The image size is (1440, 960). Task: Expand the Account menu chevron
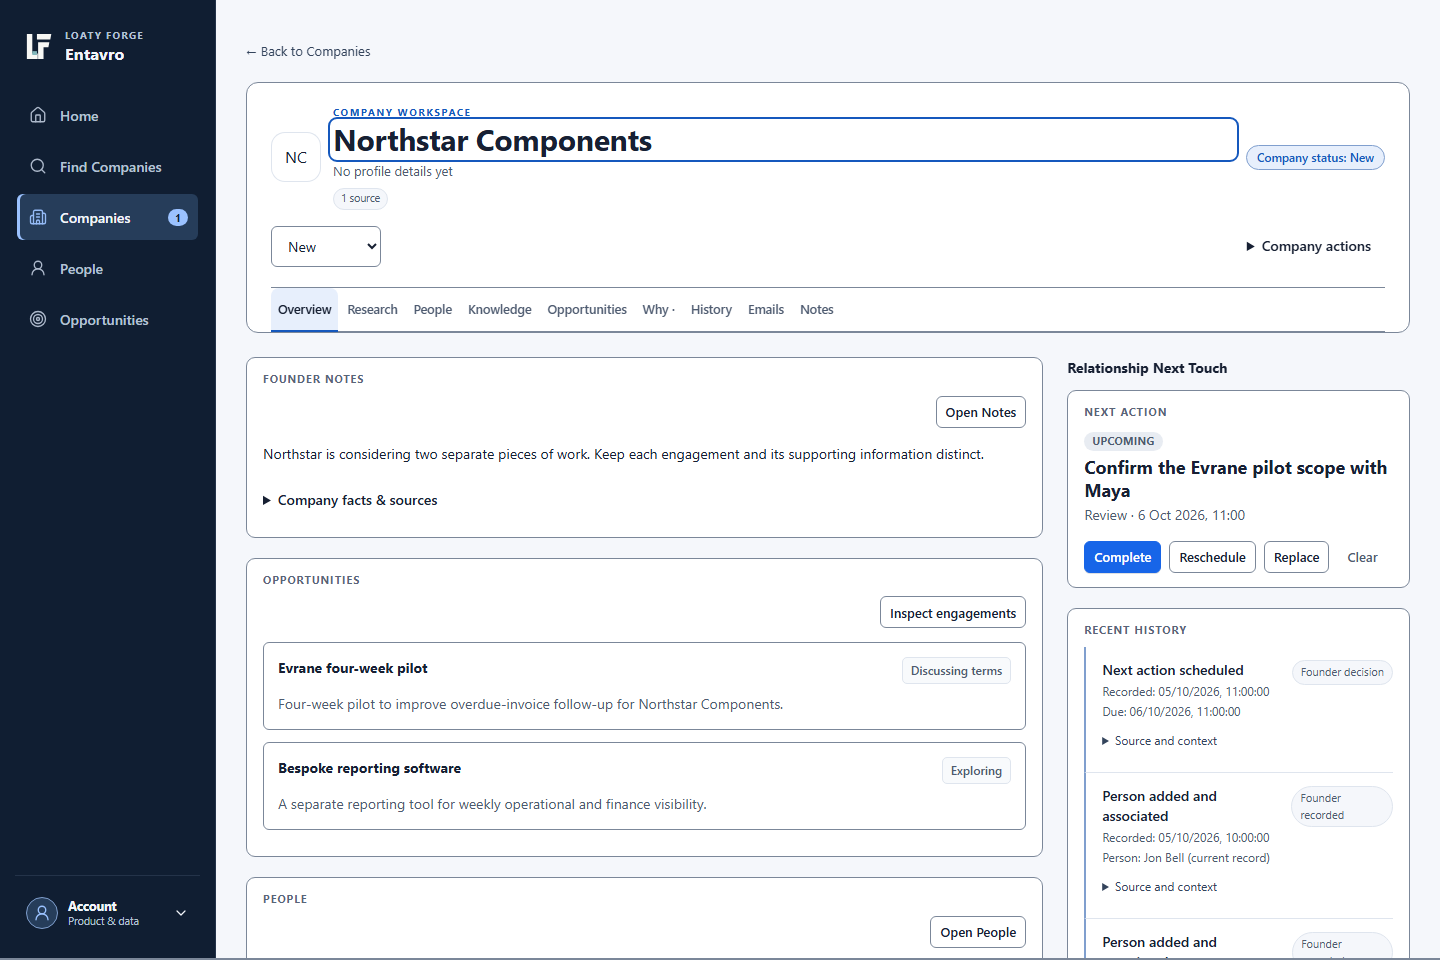[x=181, y=913]
